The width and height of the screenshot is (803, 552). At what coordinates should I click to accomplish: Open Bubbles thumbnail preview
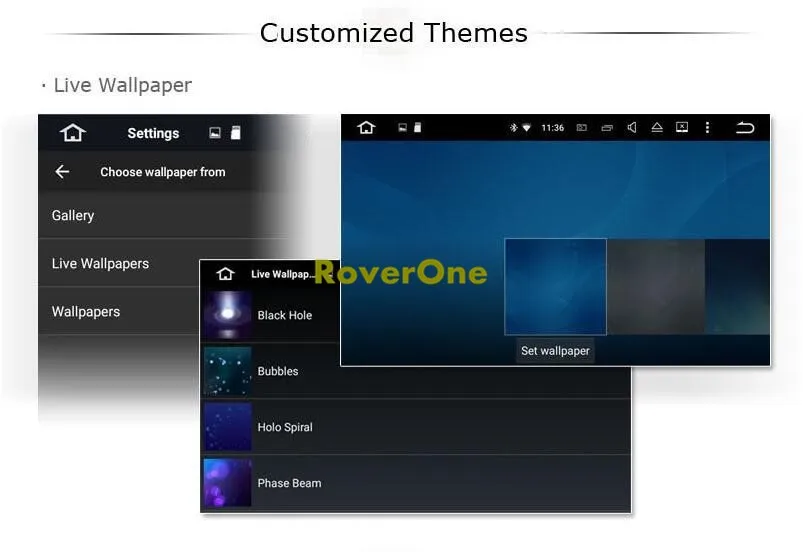tap(228, 371)
